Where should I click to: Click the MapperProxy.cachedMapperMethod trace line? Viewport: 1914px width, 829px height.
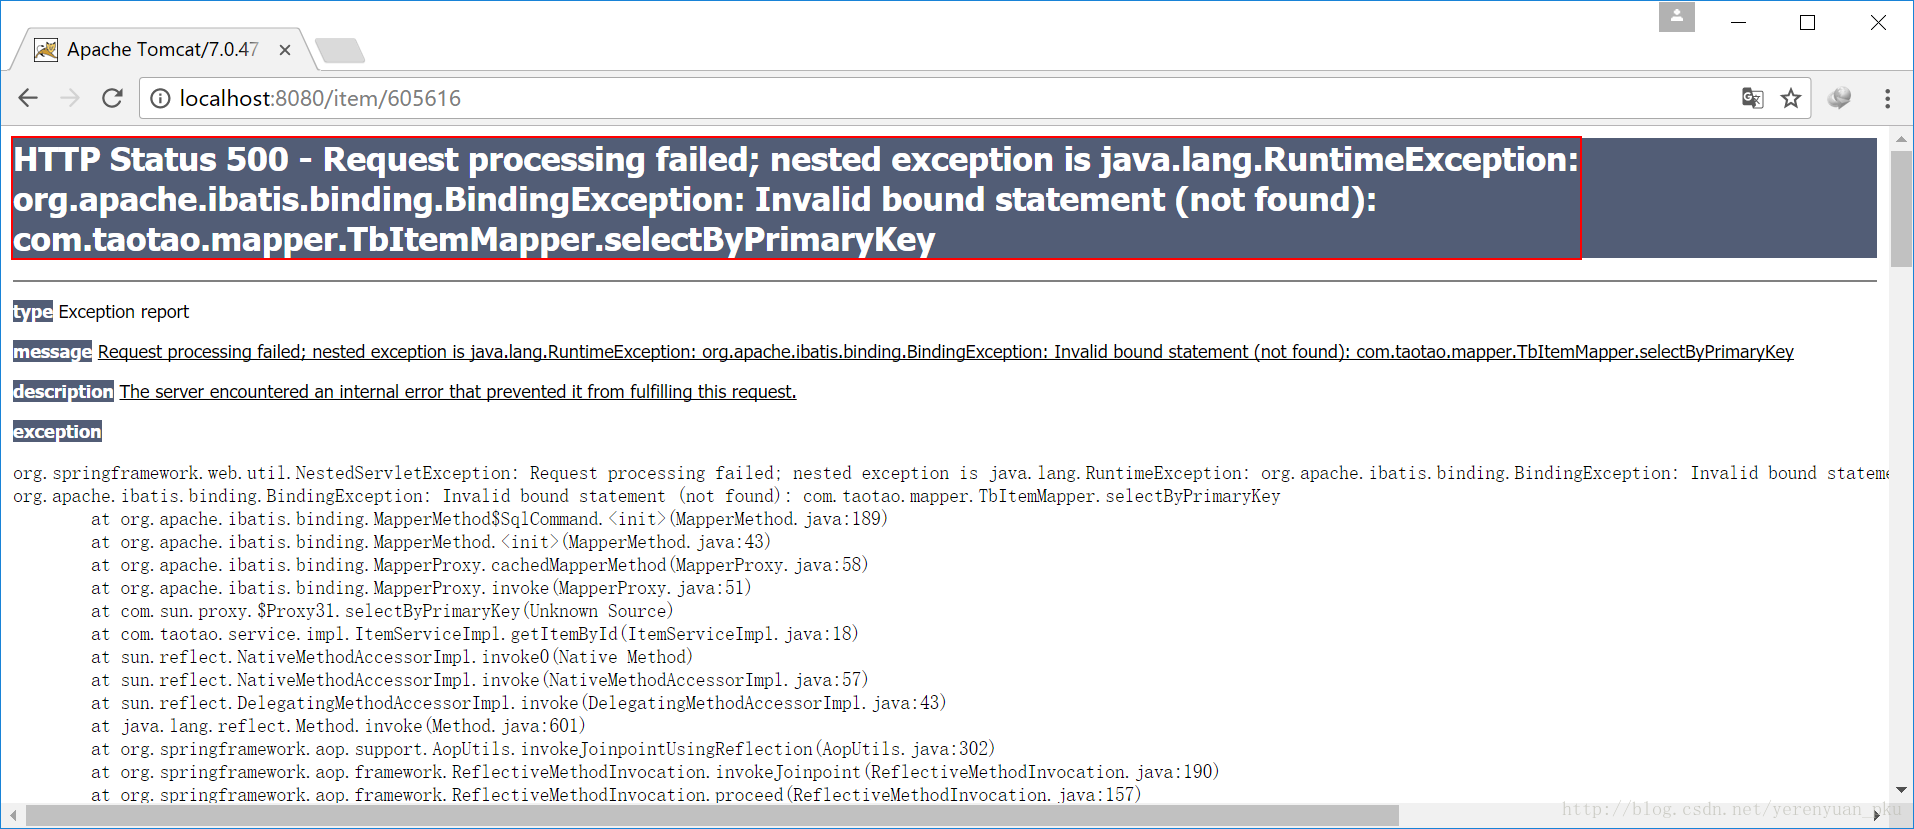[x=479, y=565]
